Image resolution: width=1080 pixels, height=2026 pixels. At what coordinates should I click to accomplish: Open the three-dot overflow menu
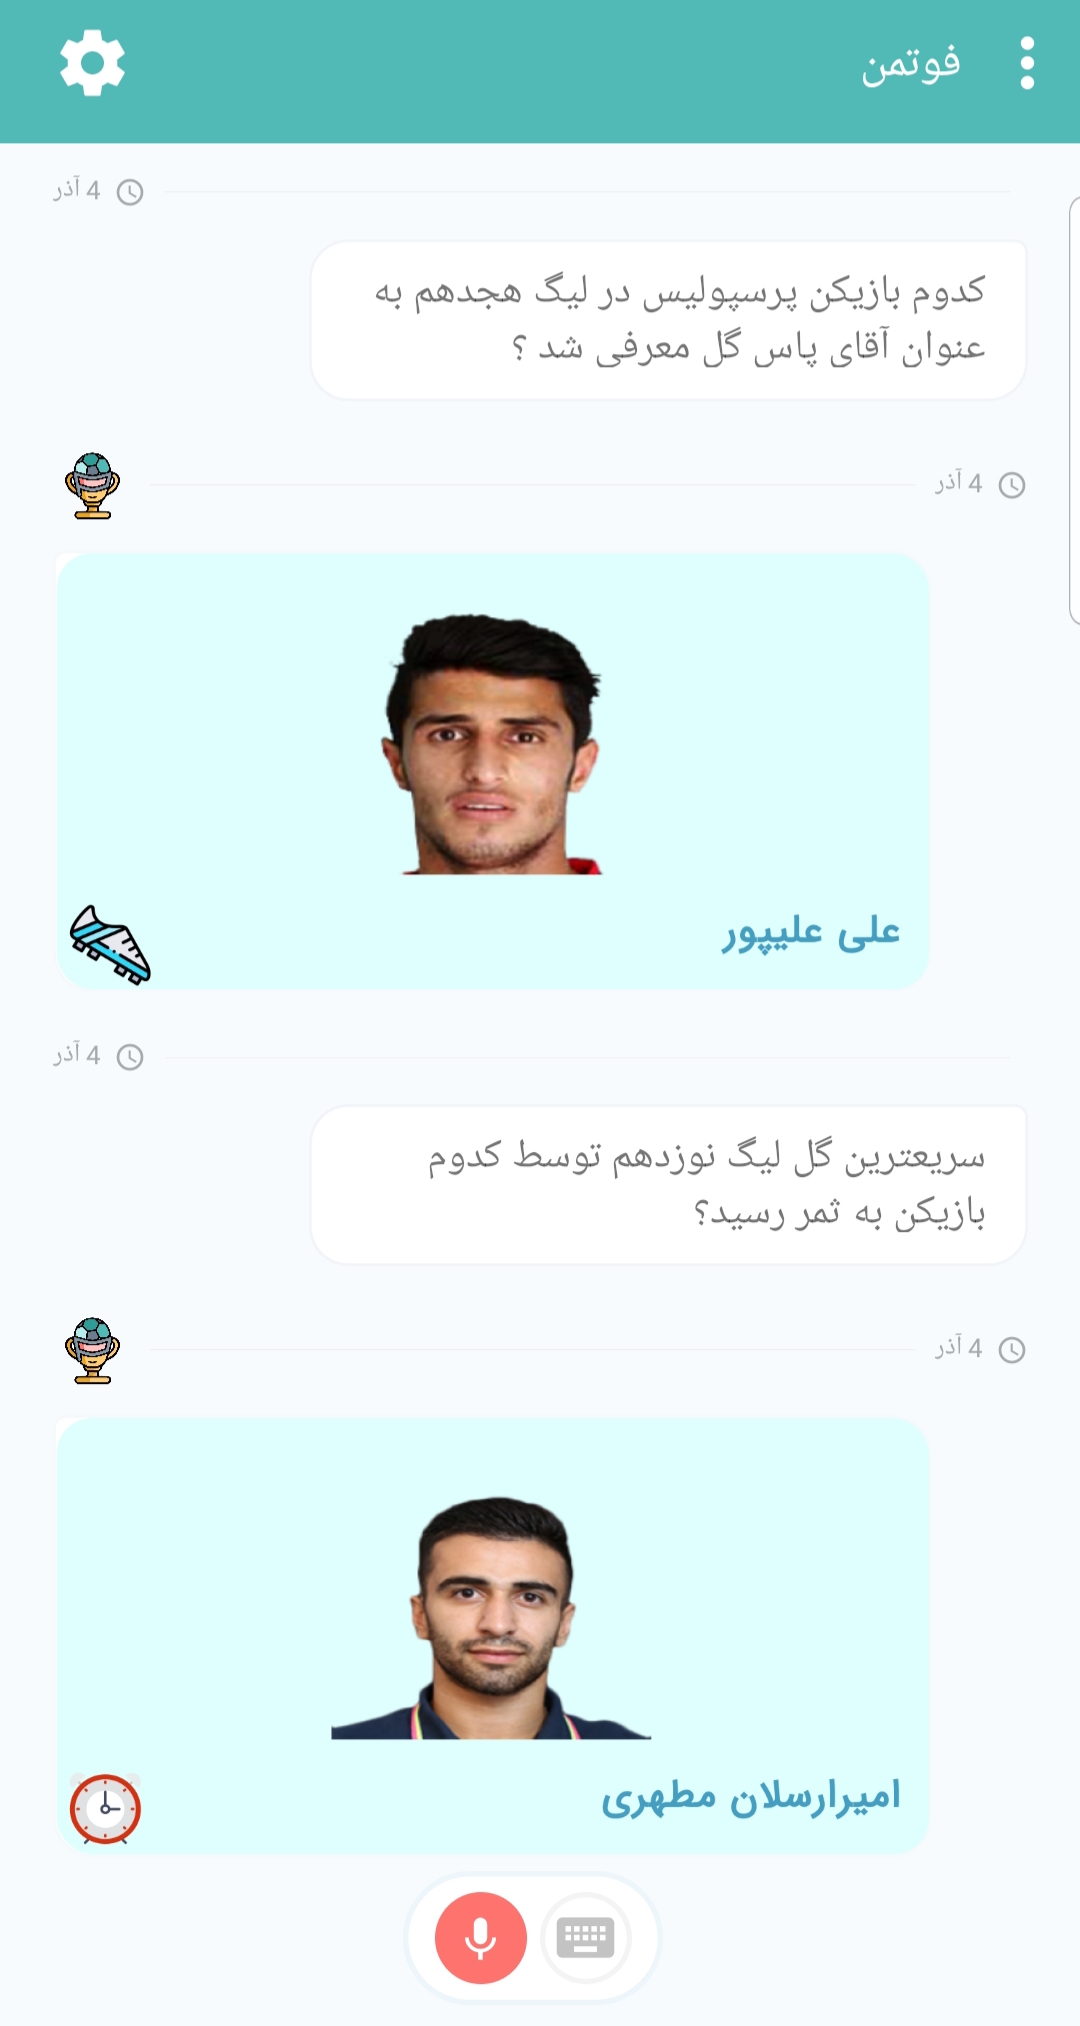(1027, 64)
